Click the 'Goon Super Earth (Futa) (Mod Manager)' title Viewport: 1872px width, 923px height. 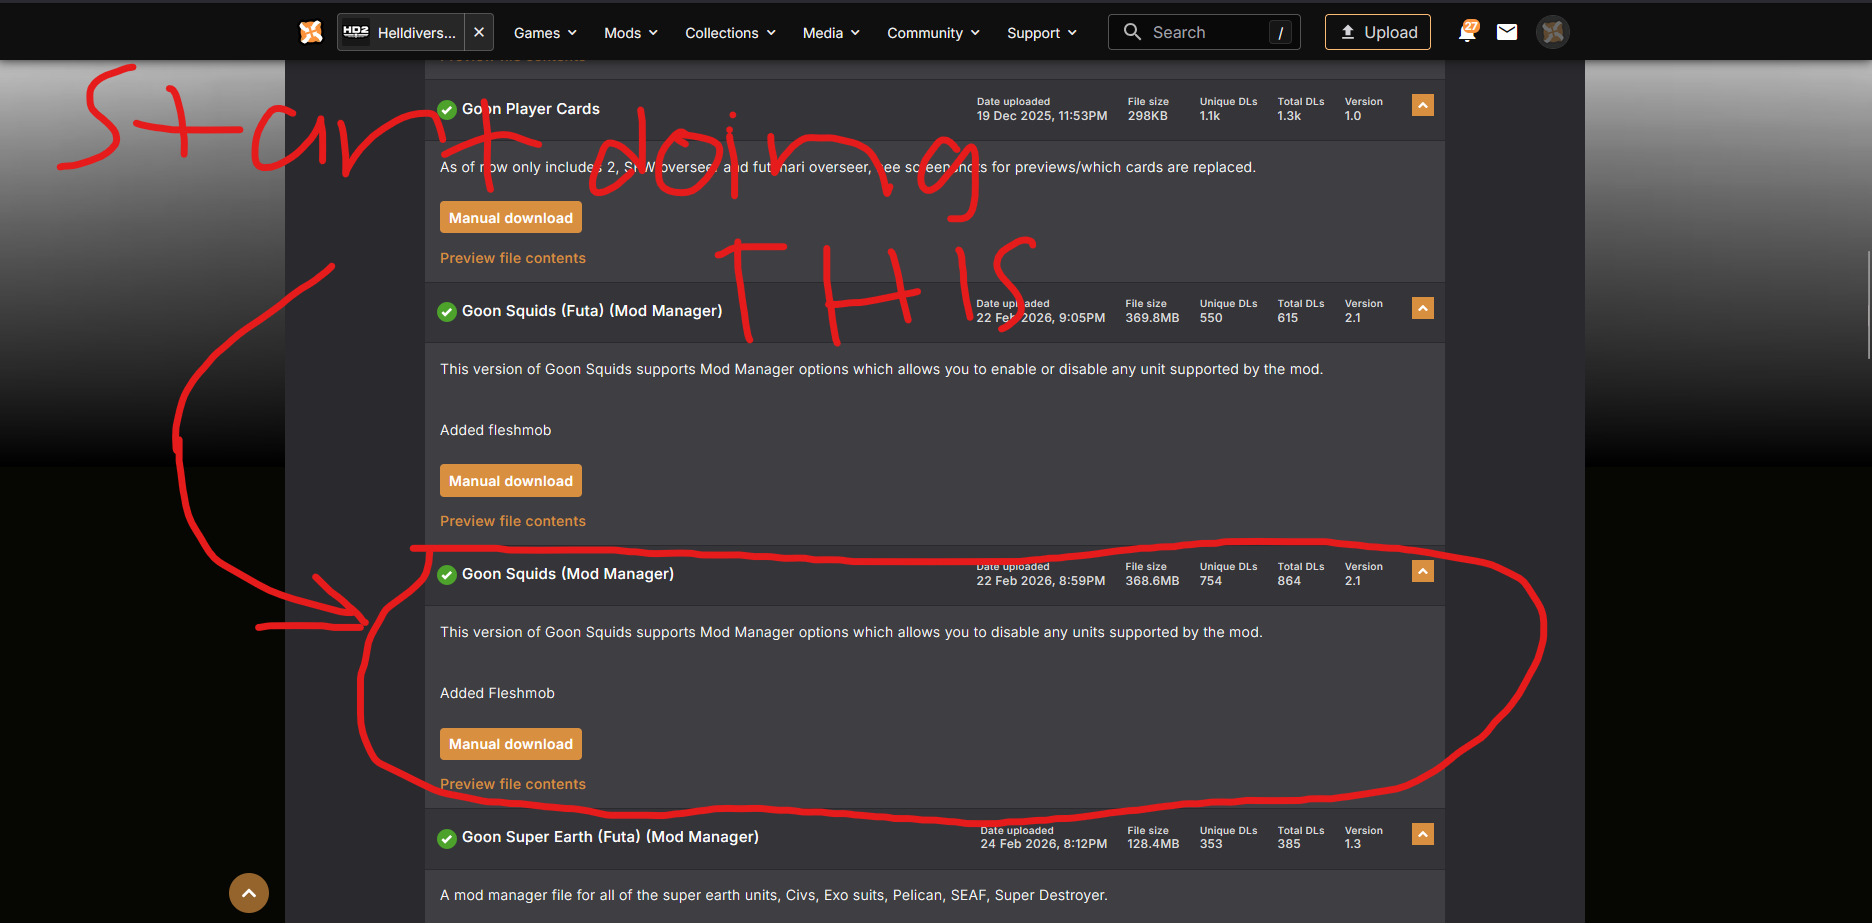(x=610, y=837)
